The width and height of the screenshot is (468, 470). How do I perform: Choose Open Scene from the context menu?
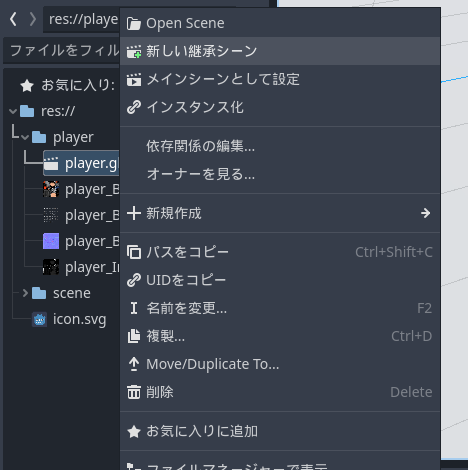coord(280,23)
